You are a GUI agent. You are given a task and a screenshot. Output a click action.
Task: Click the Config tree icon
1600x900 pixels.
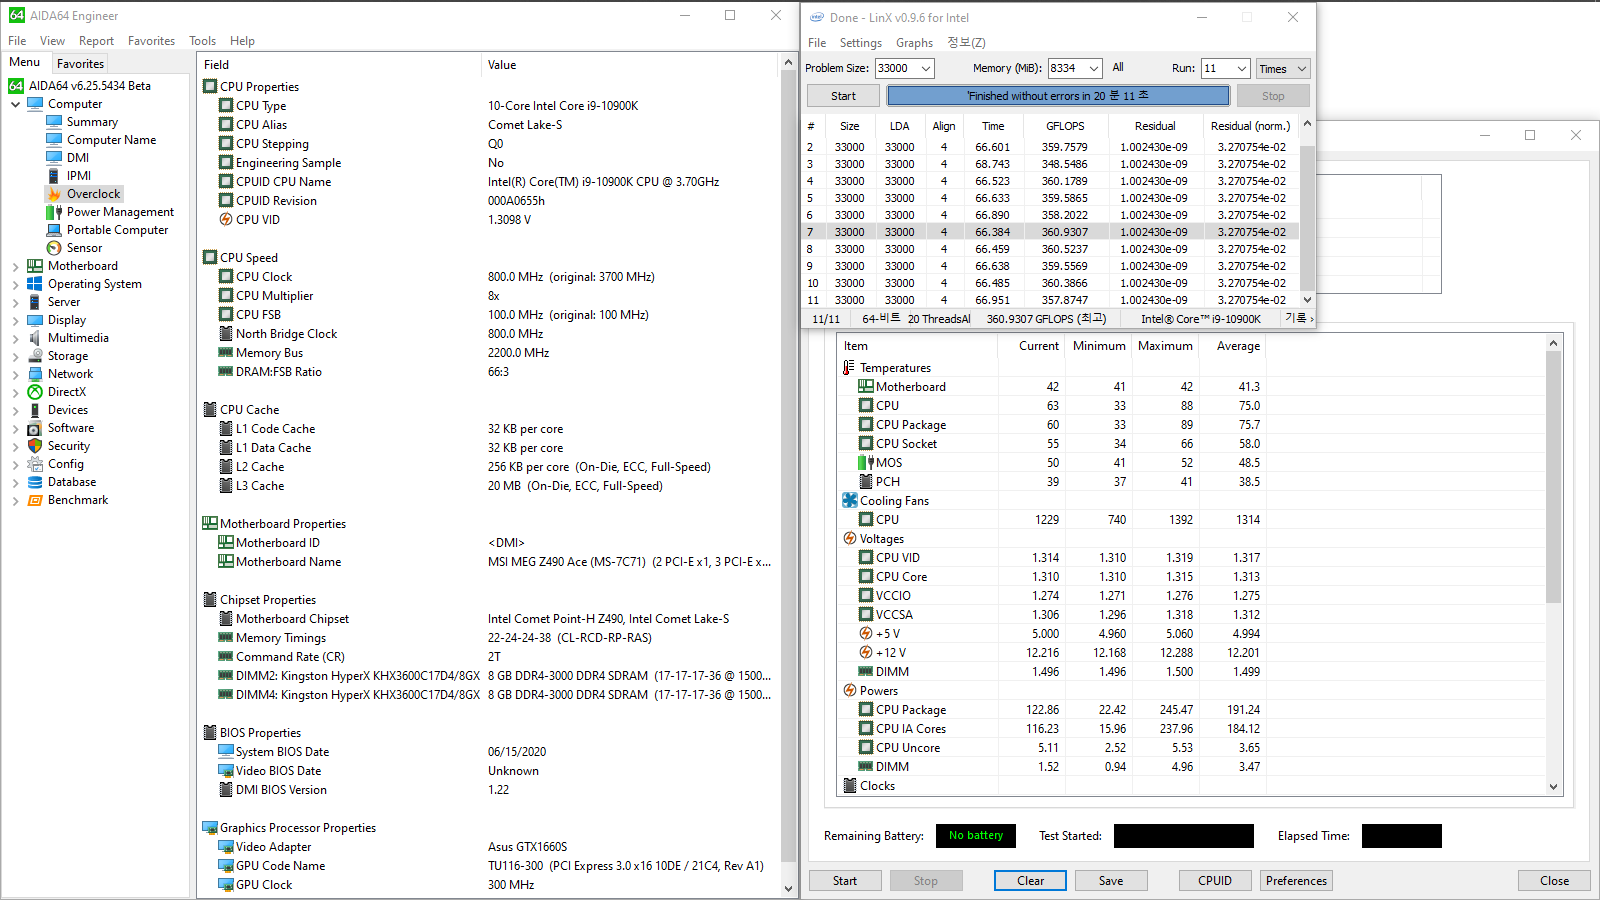tap(35, 464)
